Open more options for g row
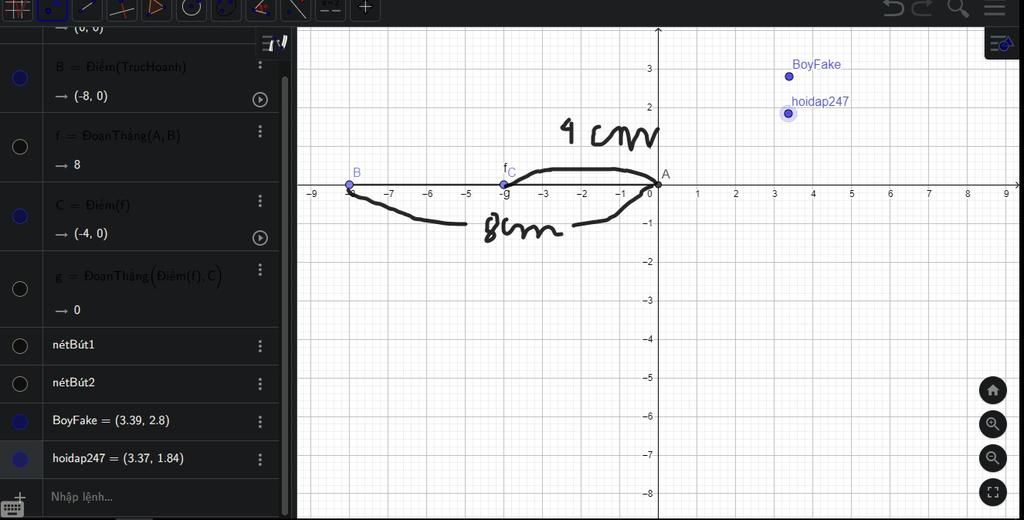The height and width of the screenshot is (520, 1024). (x=260, y=270)
